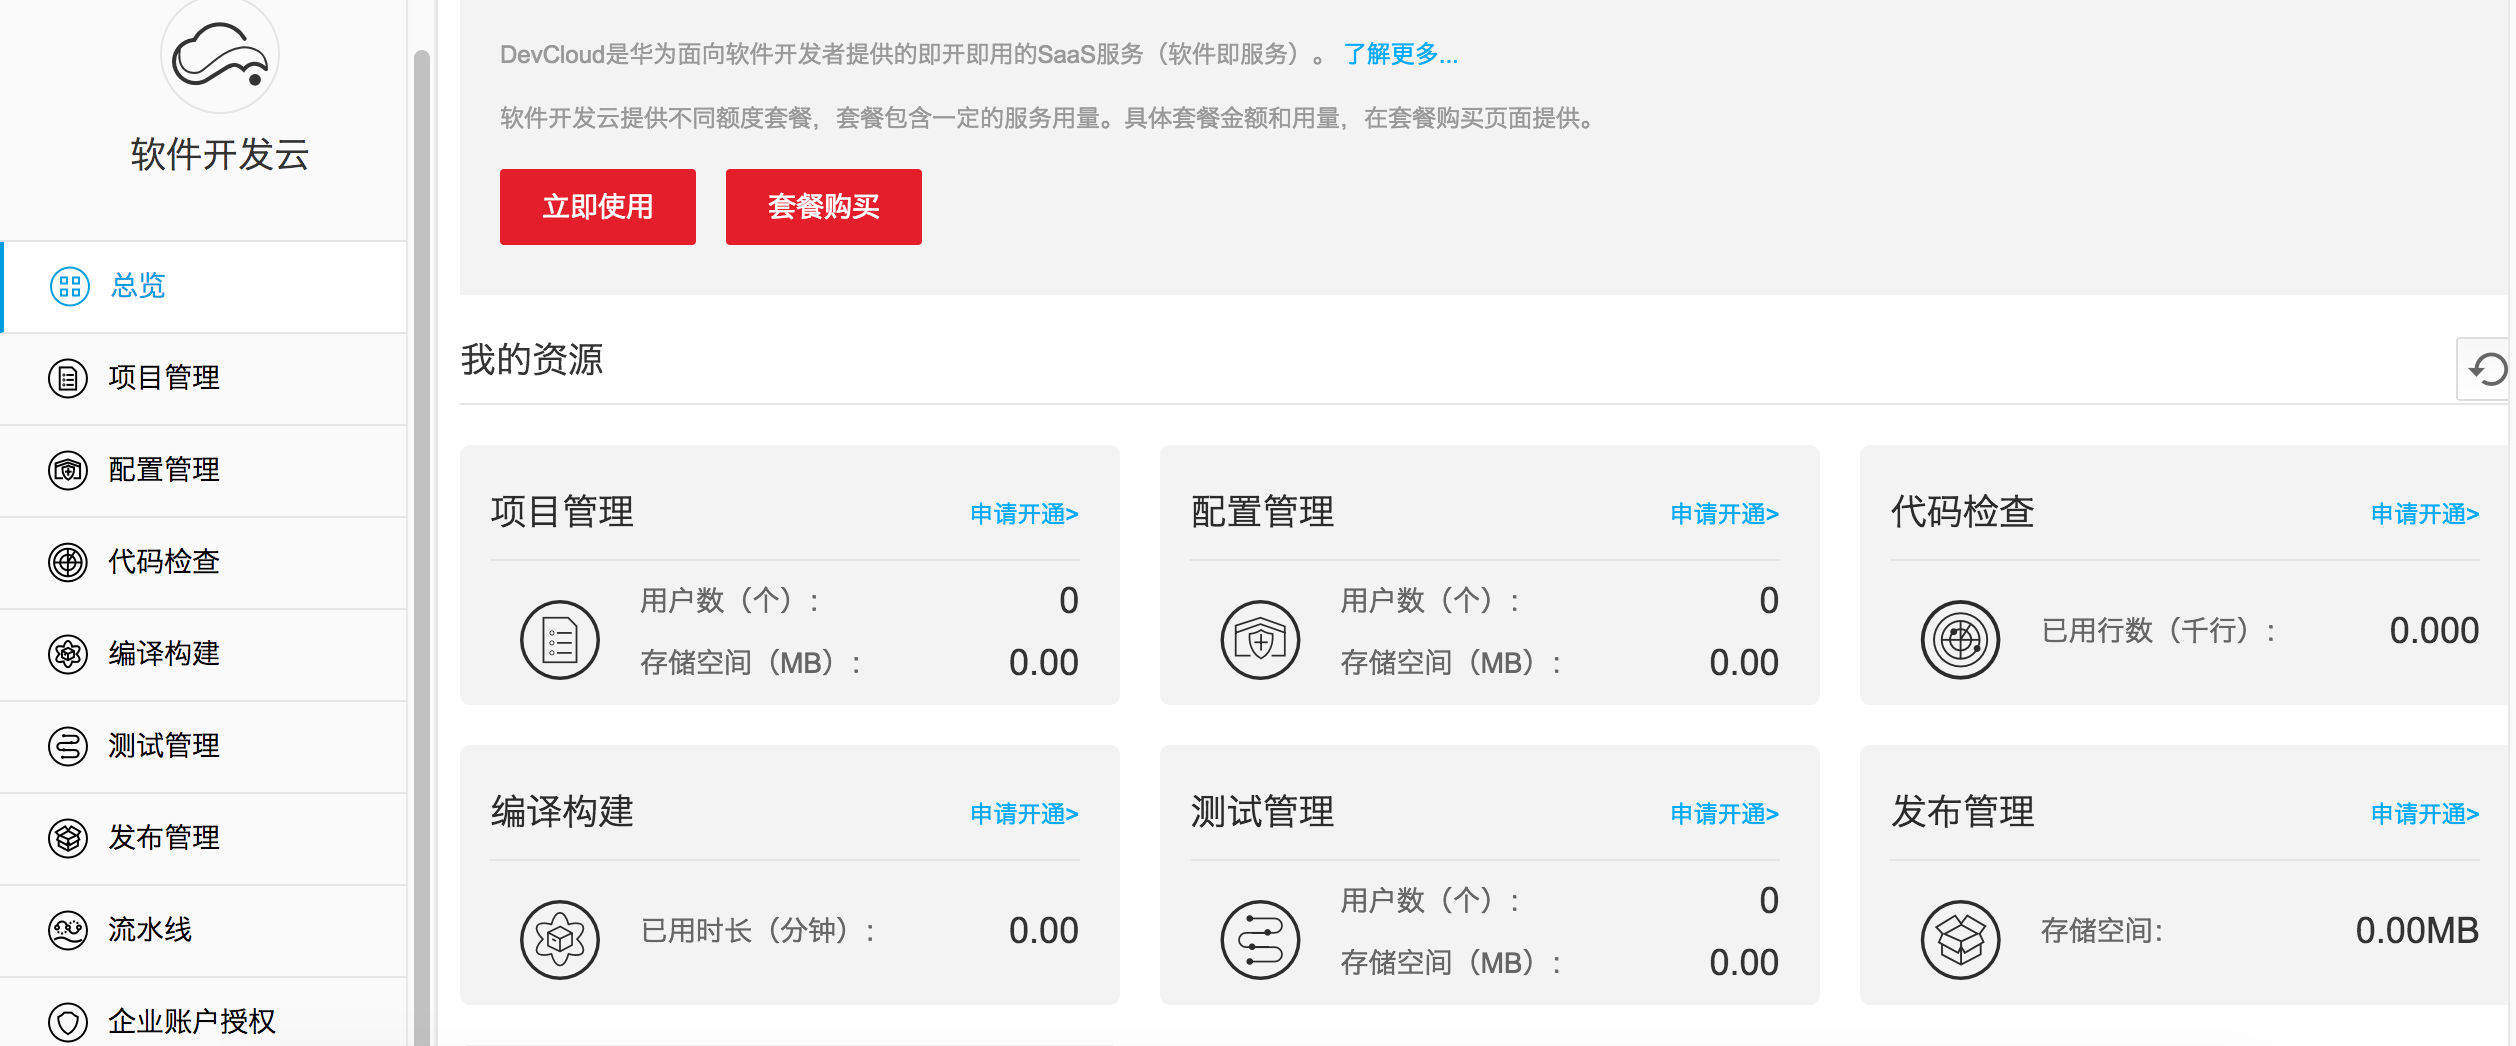2516x1046 pixels.
Task: Click 代码检查 sidebar target icon
Action: click(x=68, y=562)
